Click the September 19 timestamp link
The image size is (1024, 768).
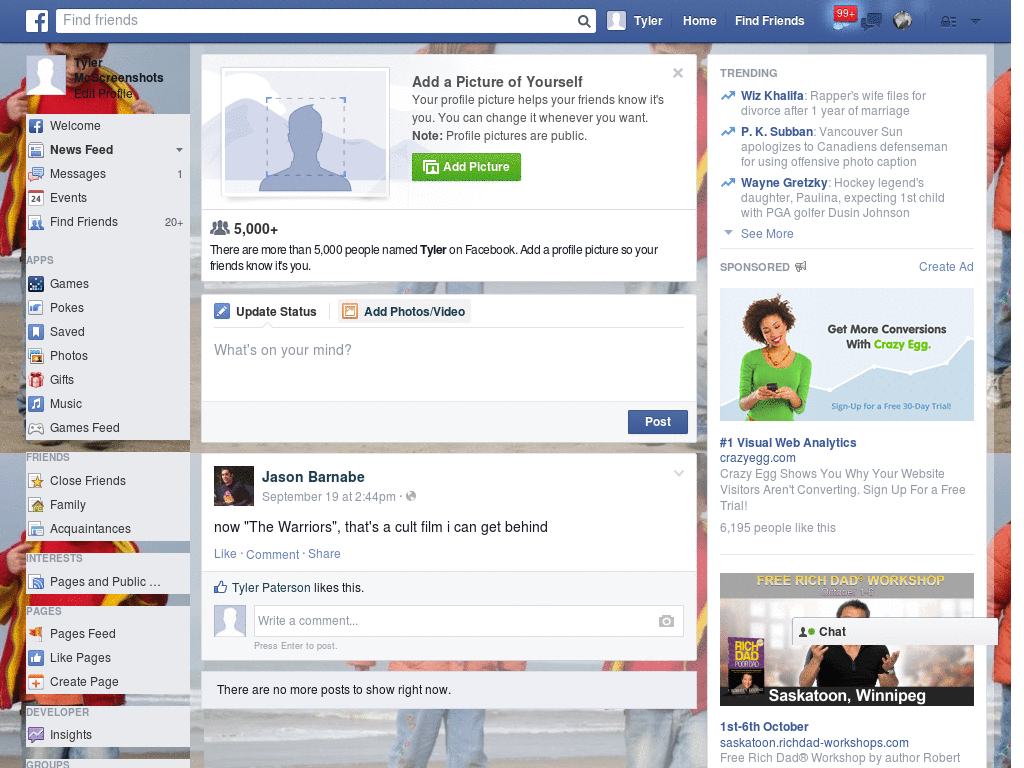(328, 497)
